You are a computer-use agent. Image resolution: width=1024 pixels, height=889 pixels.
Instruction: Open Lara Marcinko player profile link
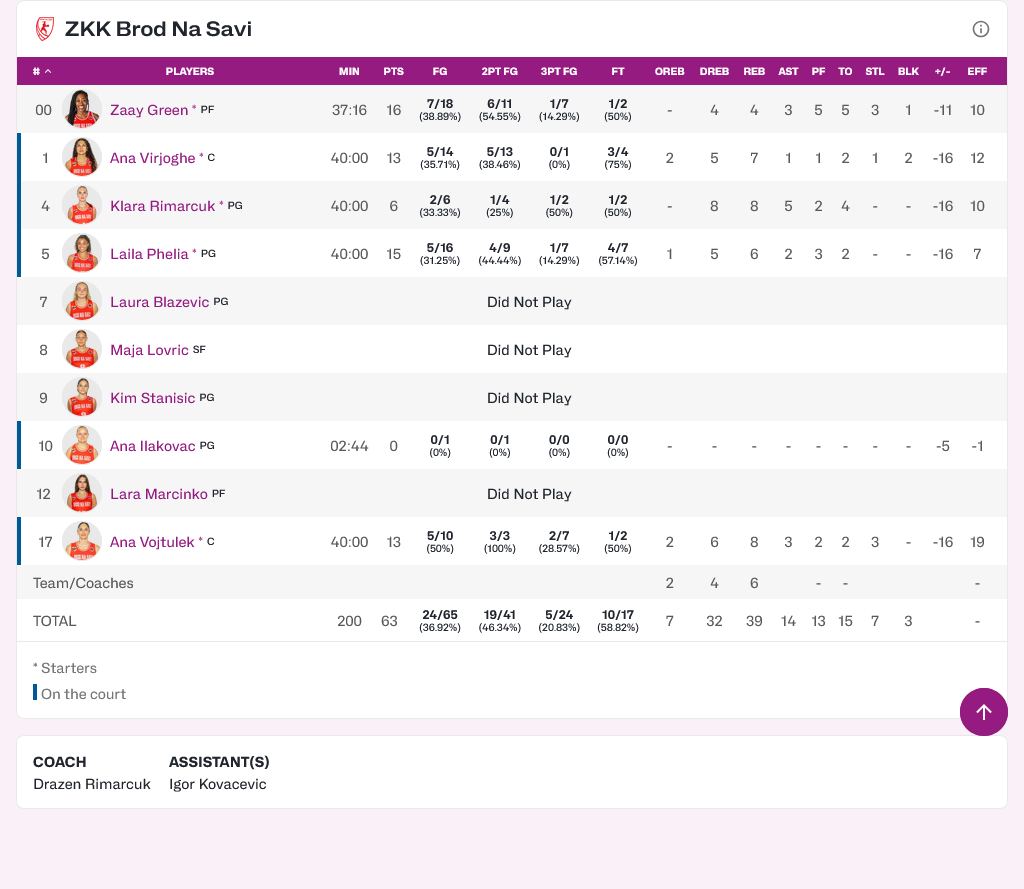pos(159,494)
